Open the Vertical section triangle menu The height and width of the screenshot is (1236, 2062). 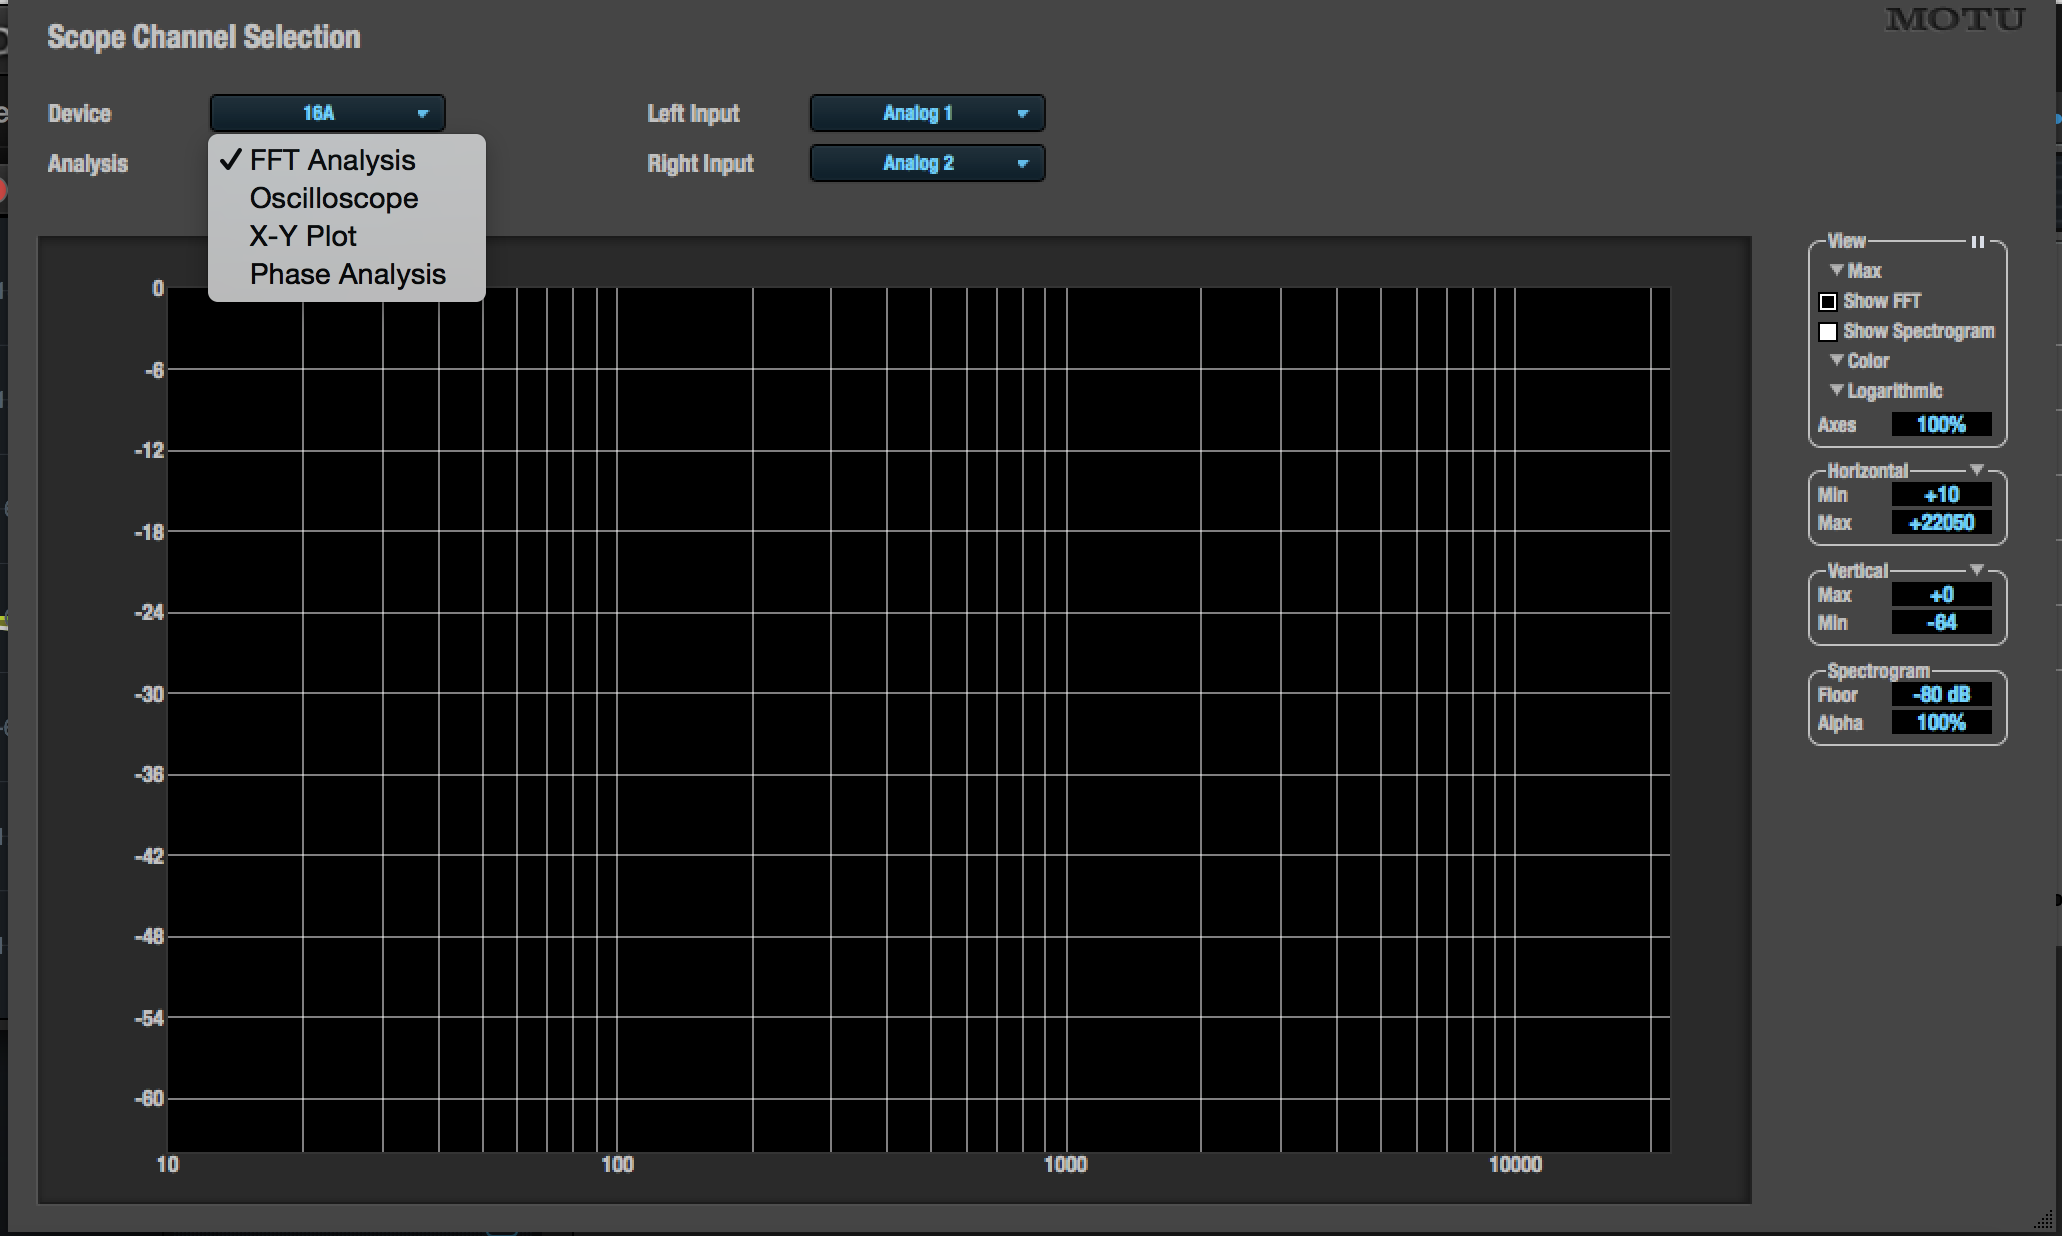(1976, 570)
